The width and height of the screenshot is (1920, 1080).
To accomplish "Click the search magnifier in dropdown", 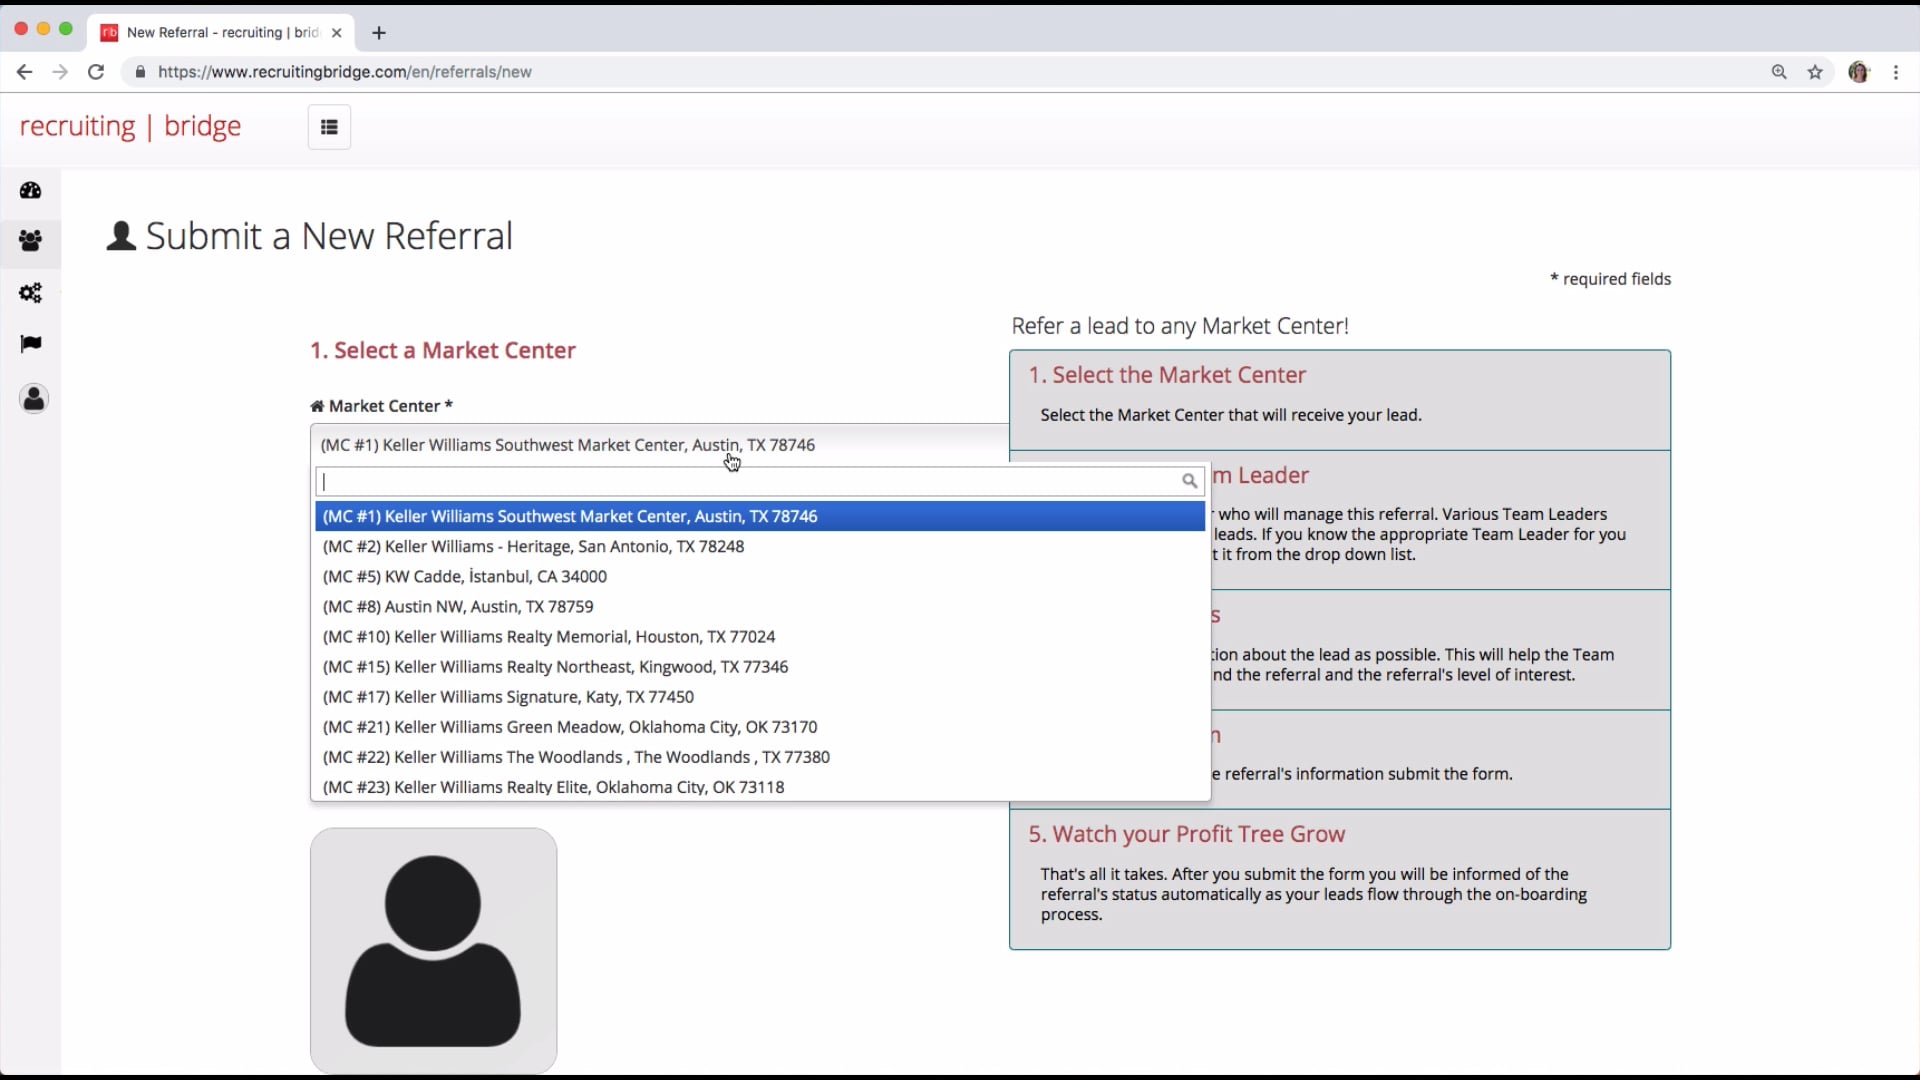I will 1189,481.
